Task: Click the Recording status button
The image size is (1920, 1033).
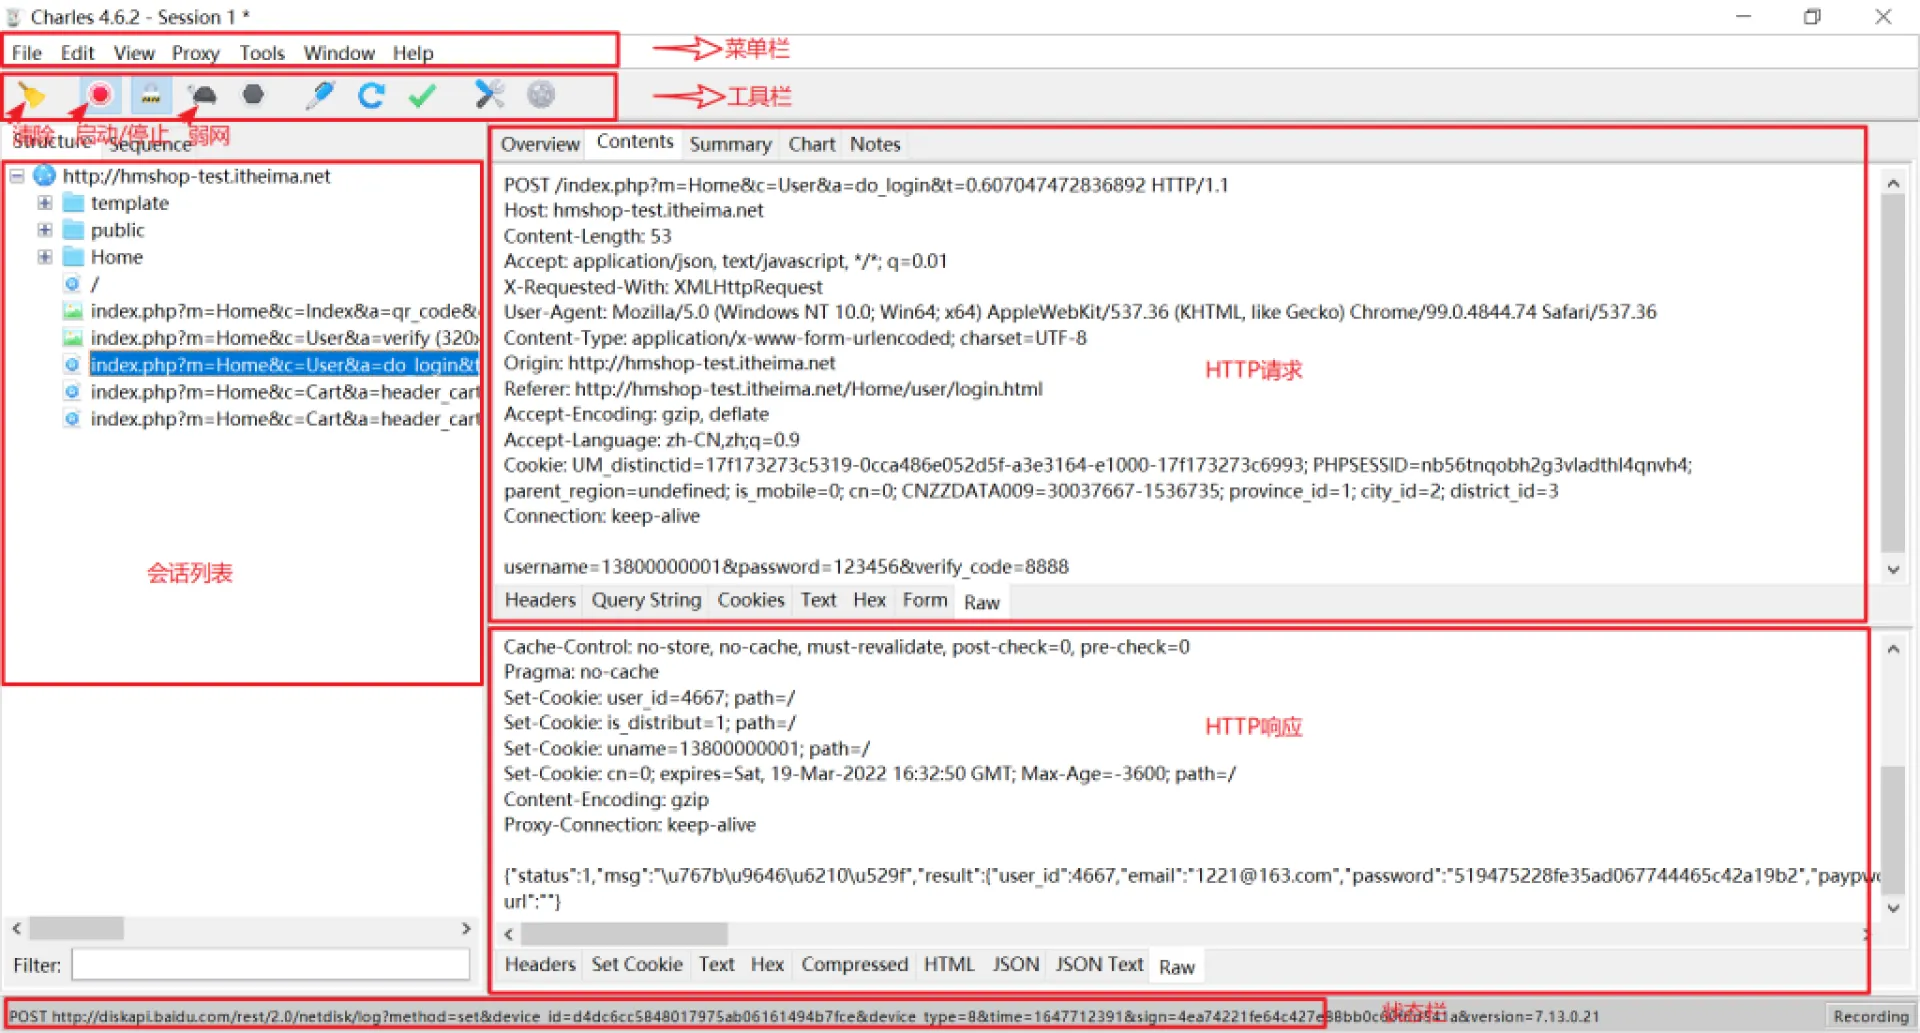Action: tap(1870, 1016)
